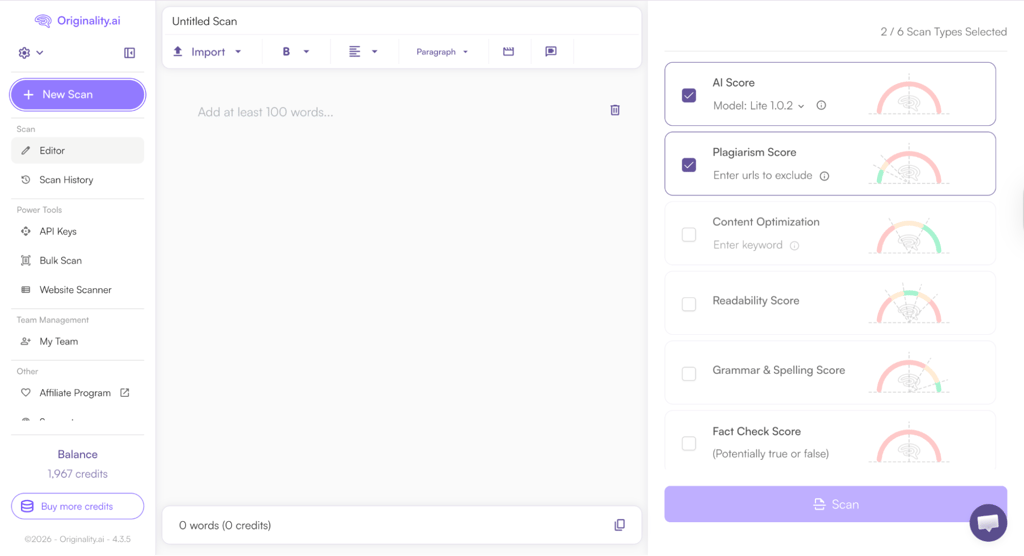Uncheck the Plagiarism Score checkbox
This screenshot has width=1024, height=556.
point(689,165)
